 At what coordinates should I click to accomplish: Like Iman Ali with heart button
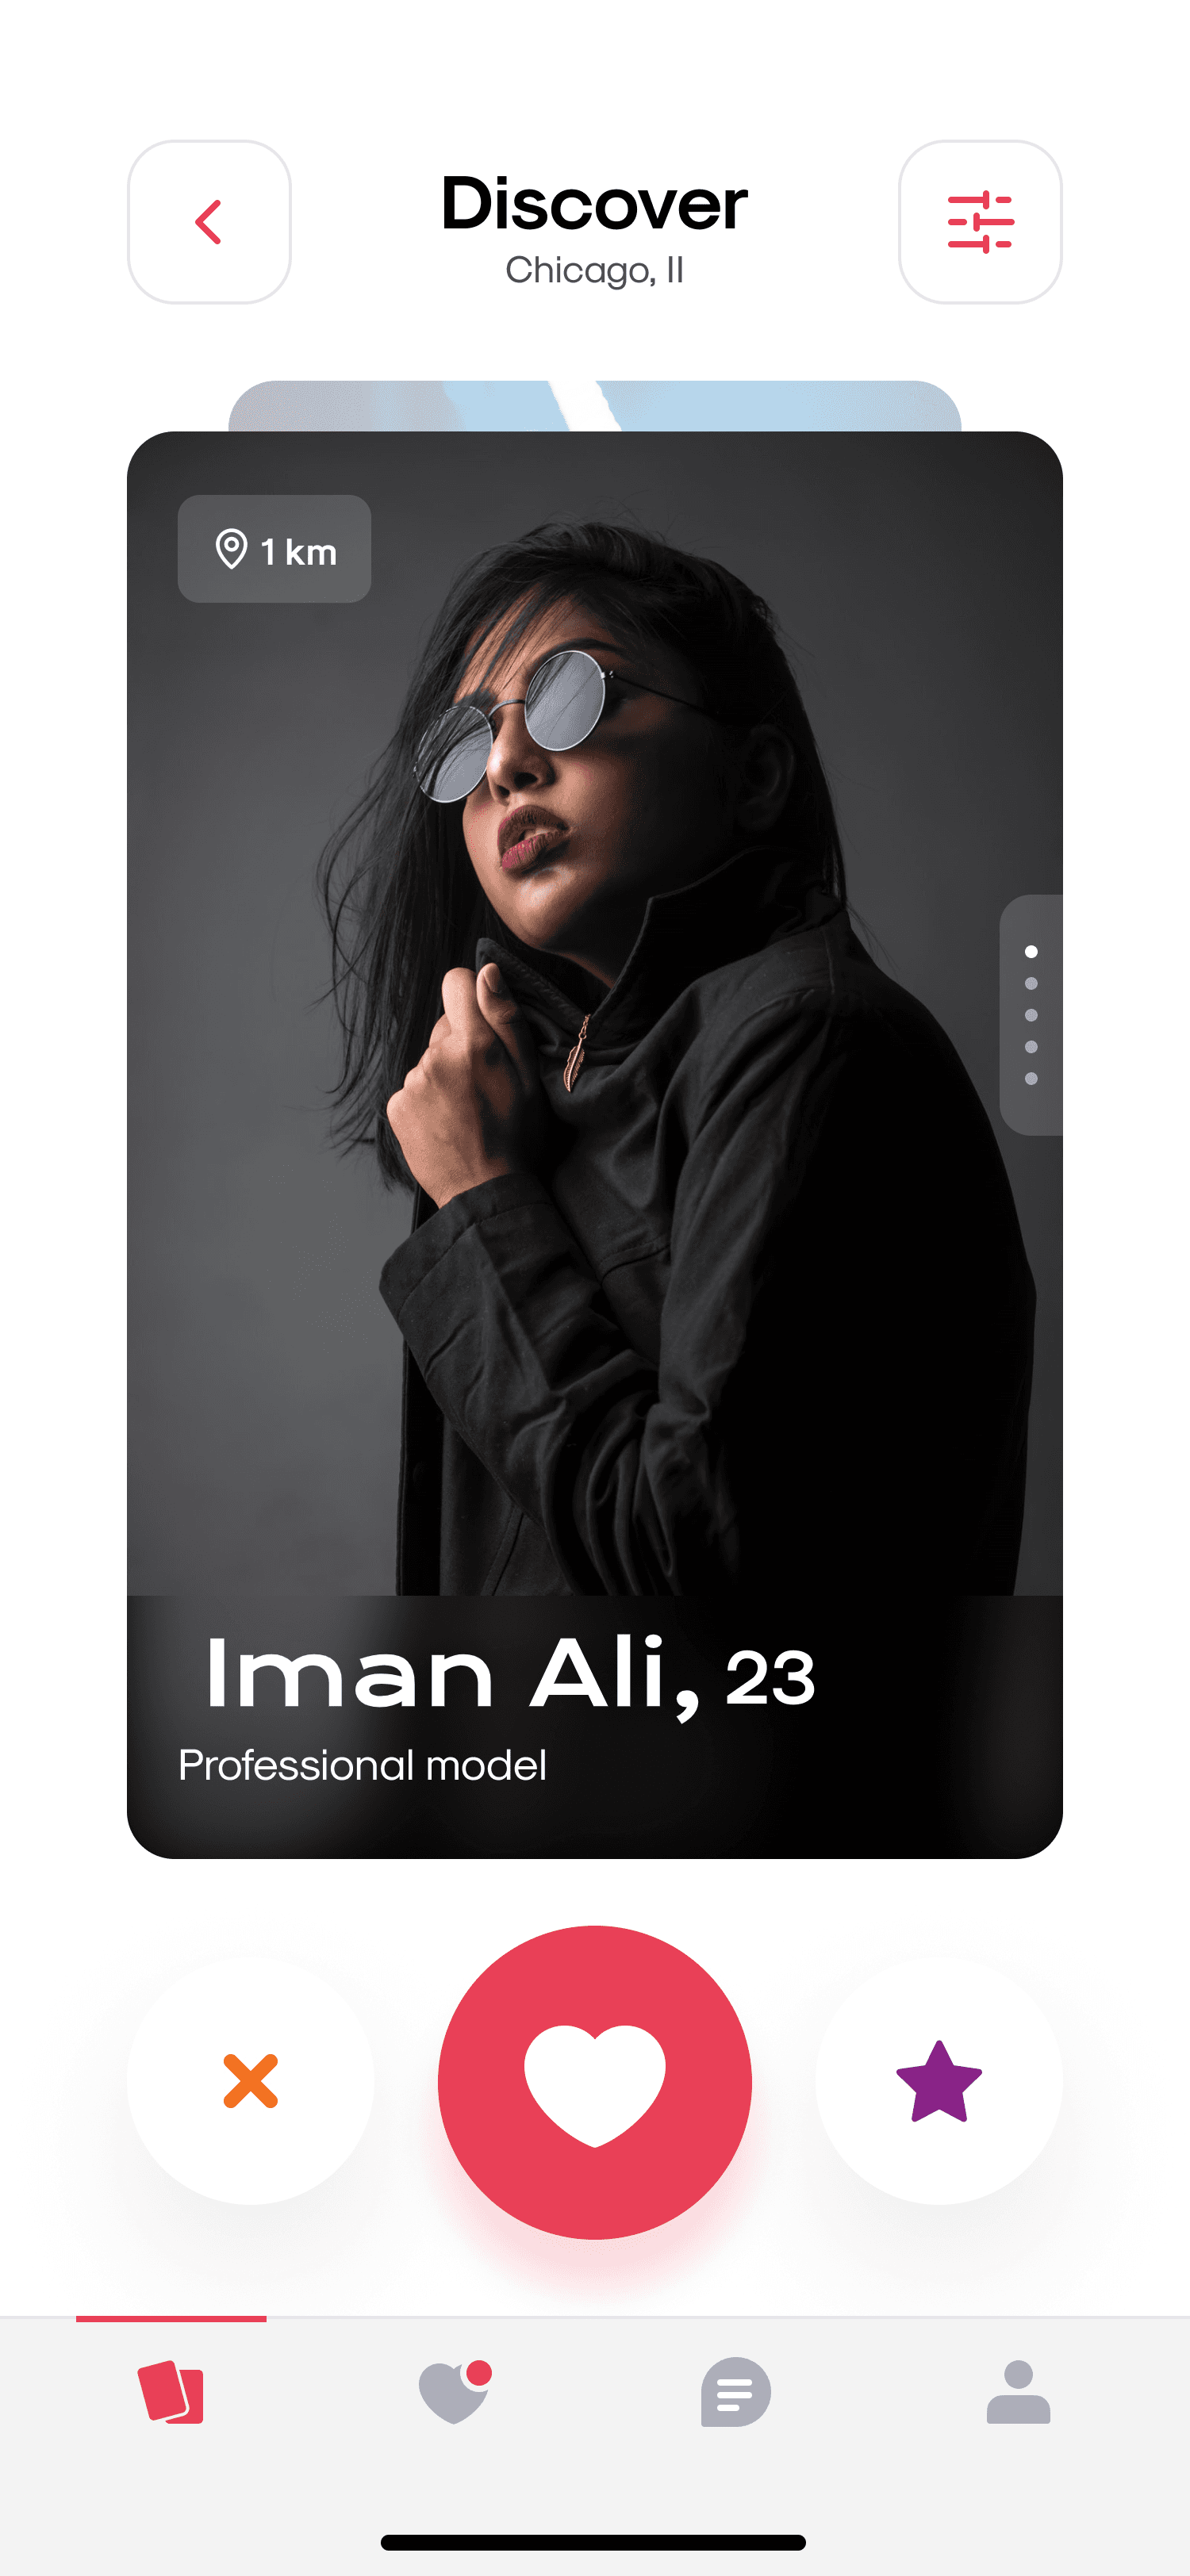click(x=595, y=2083)
